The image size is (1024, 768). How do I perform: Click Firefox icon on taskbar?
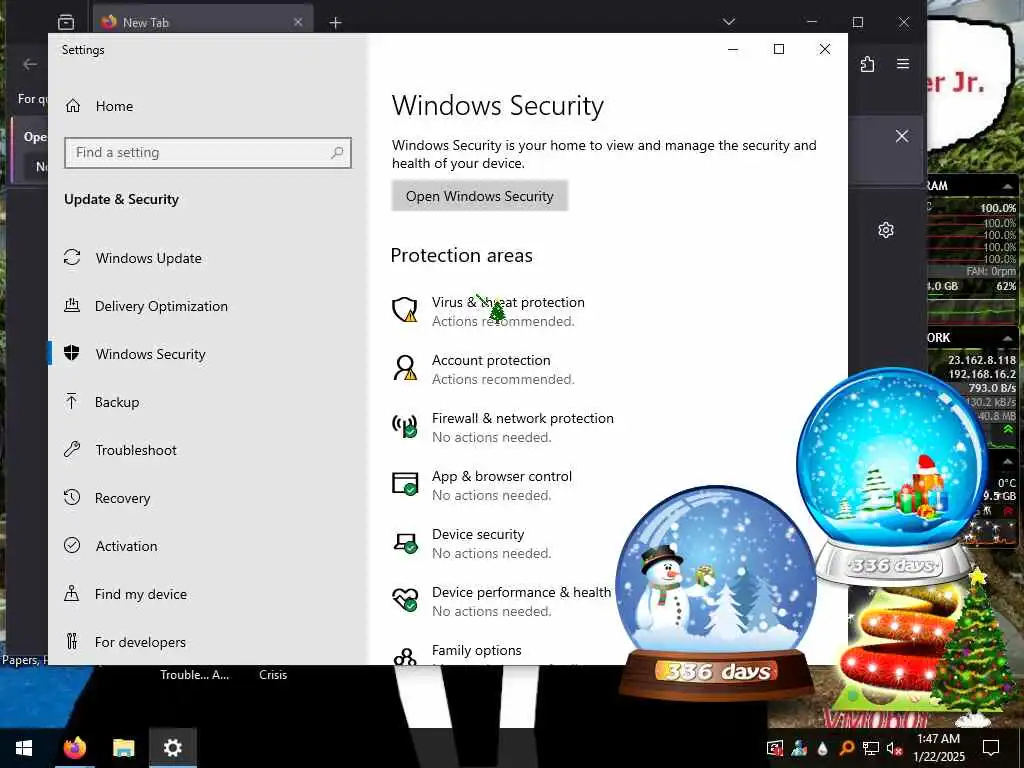(74, 748)
